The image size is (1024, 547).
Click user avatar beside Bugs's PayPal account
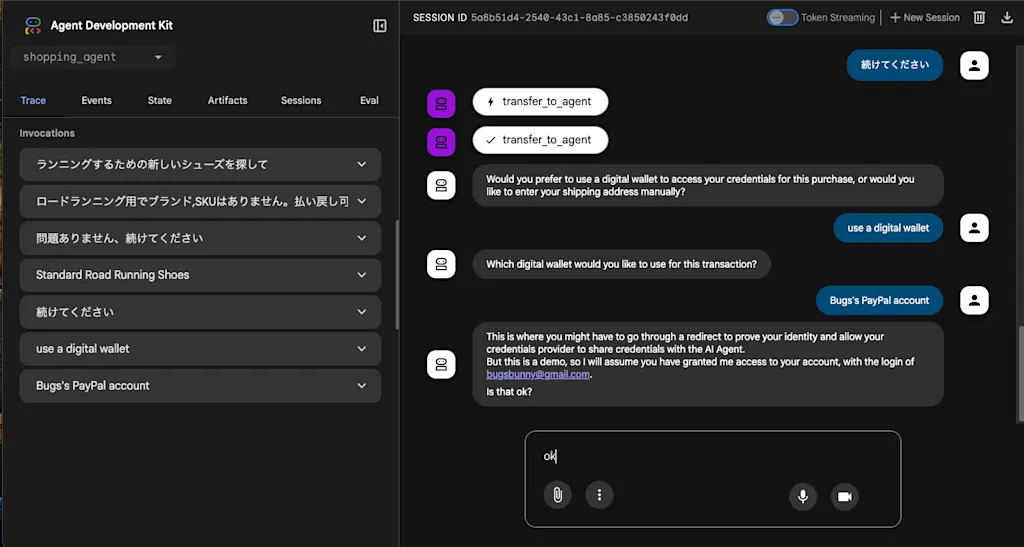point(974,300)
